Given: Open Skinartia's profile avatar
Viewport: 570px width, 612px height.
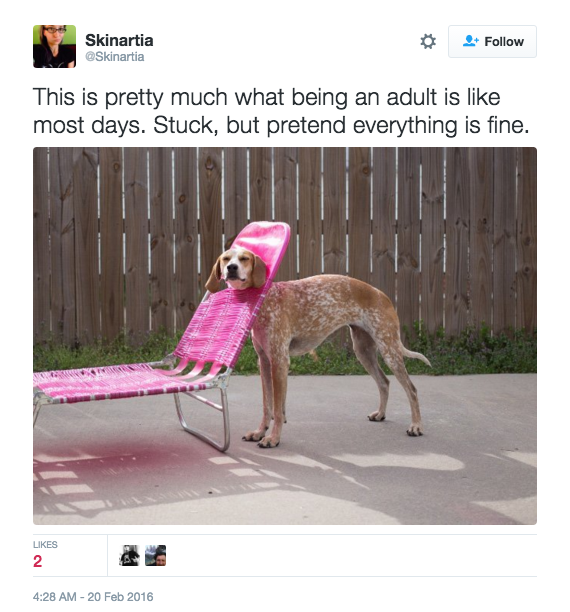Looking at the screenshot, I should [x=54, y=46].
